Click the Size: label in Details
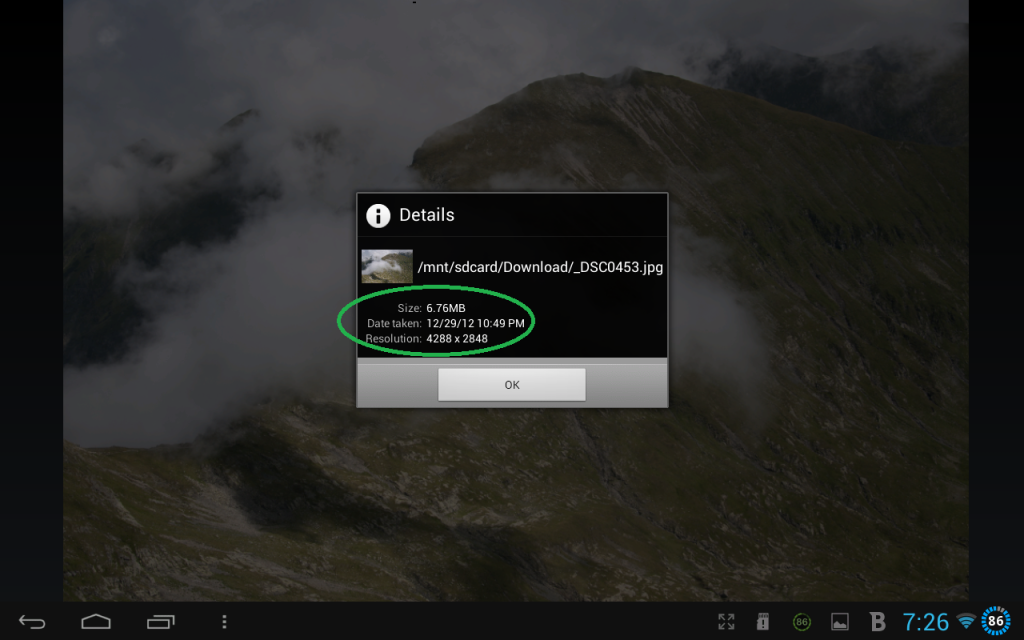 [409, 308]
